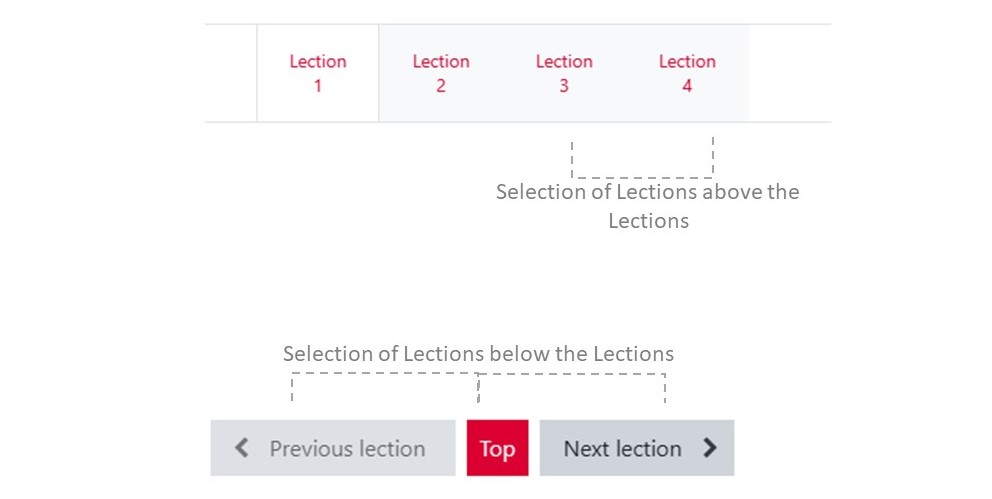Click the number 4 in the fourth tab
The width and height of the screenshot is (992, 499).
[x=687, y=86]
